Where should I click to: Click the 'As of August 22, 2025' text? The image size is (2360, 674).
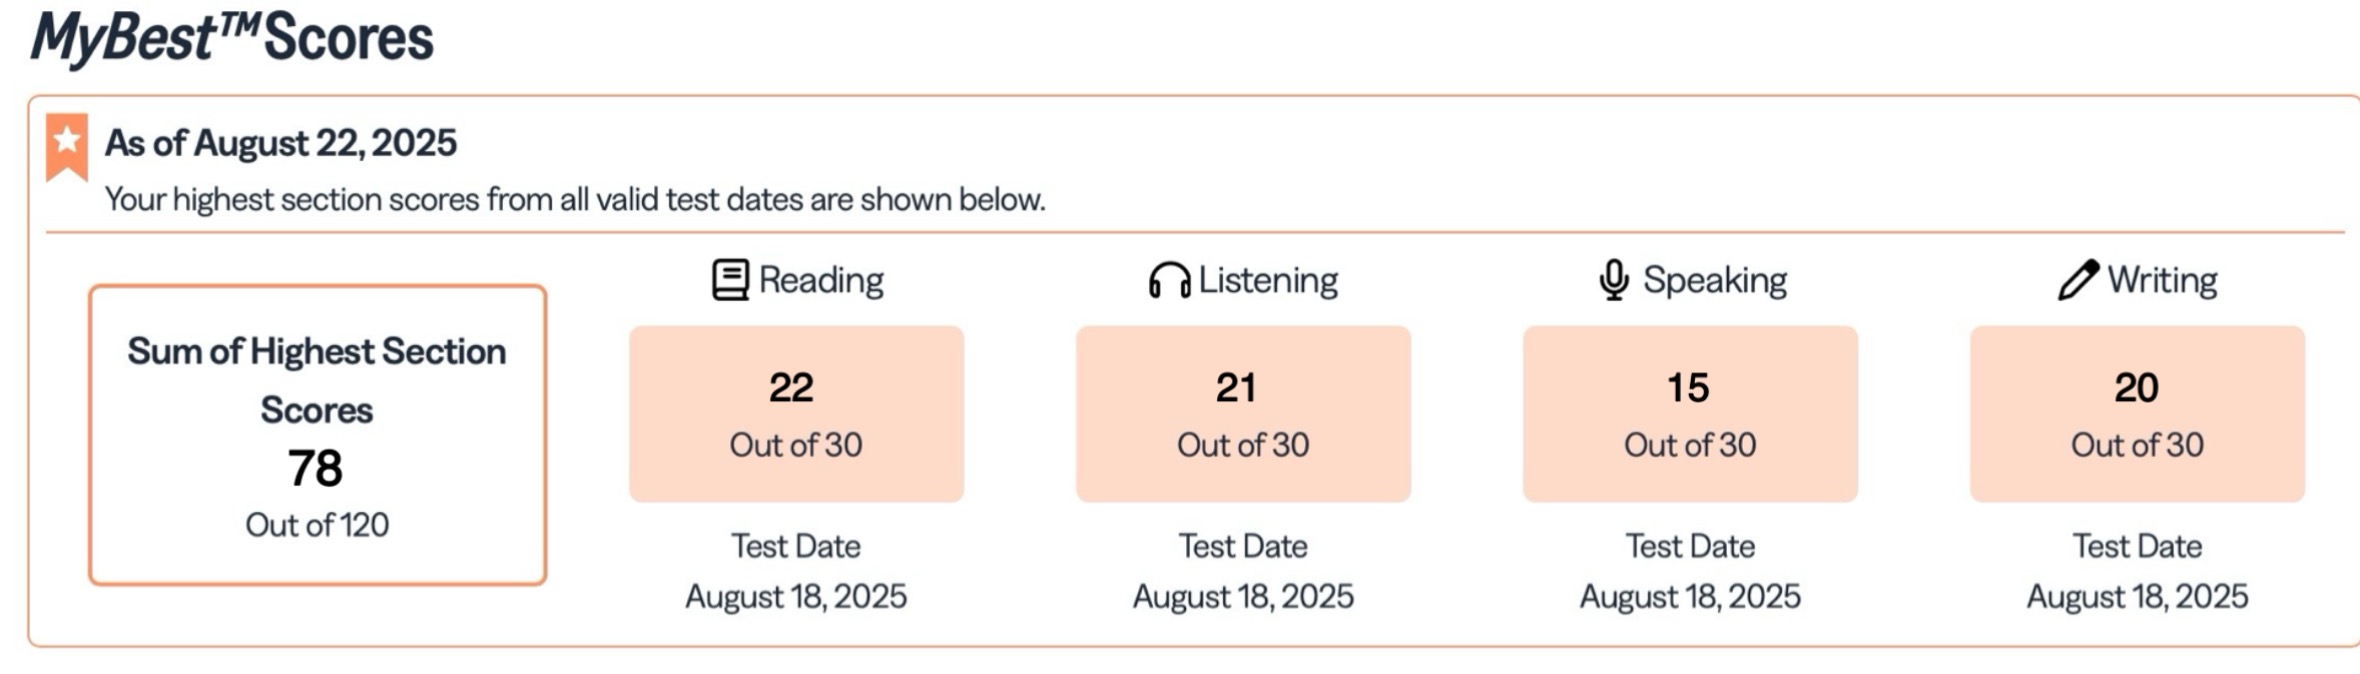coord(281,143)
